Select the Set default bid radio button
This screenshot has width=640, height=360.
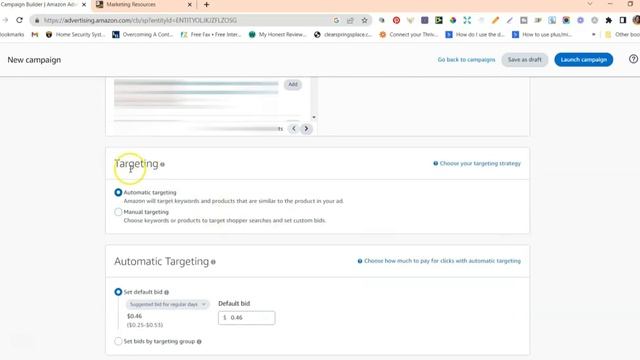tap(118, 292)
